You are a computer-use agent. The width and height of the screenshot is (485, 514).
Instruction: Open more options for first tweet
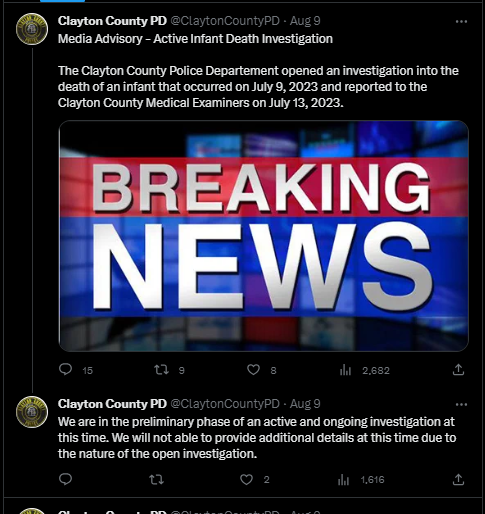click(x=461, y=22)
